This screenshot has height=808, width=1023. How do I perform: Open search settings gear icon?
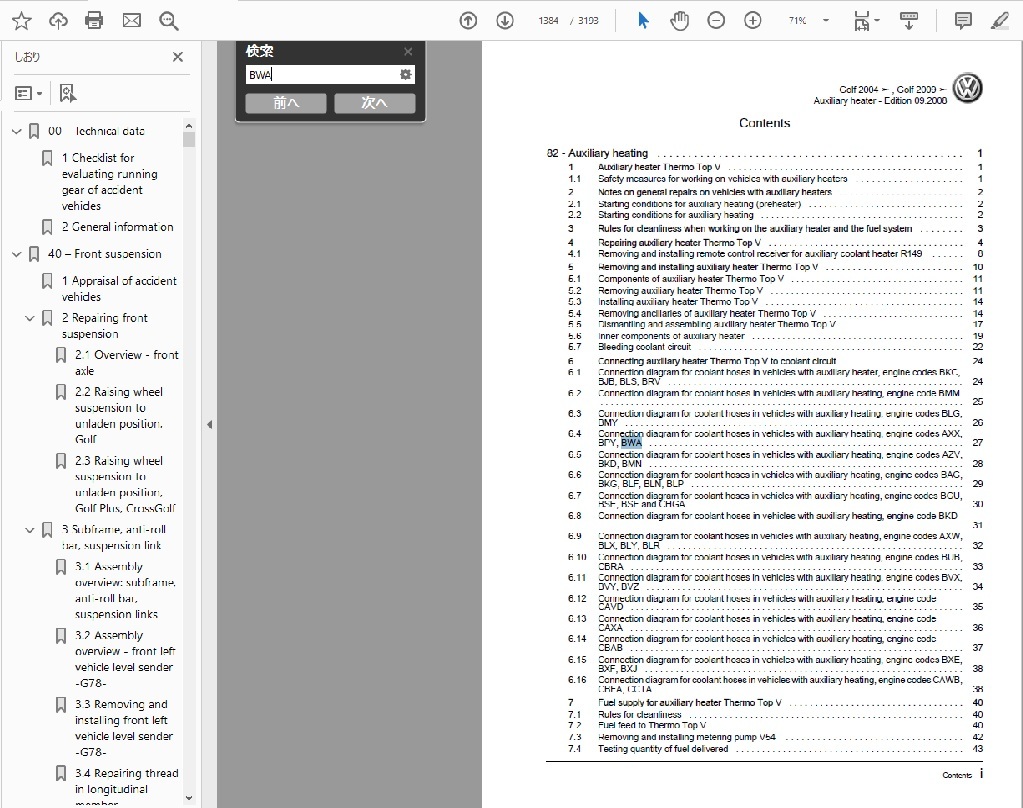406,74
